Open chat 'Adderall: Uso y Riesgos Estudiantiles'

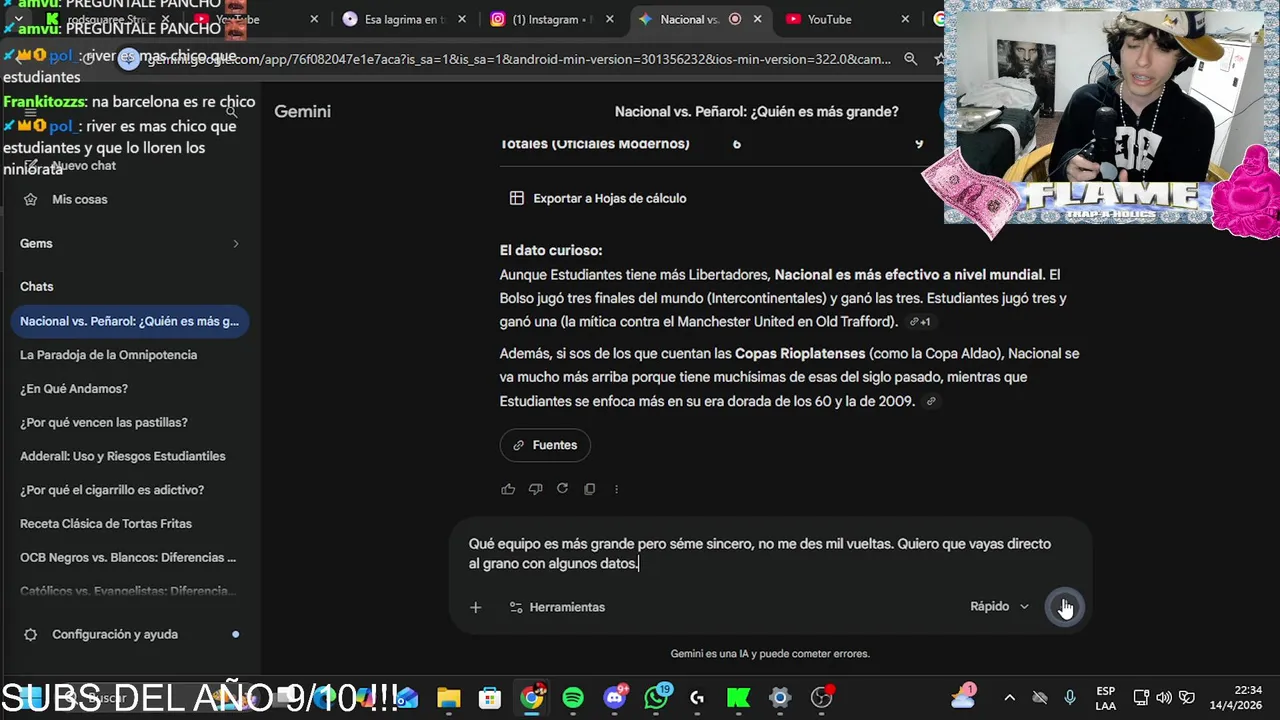tap(125, 456)
